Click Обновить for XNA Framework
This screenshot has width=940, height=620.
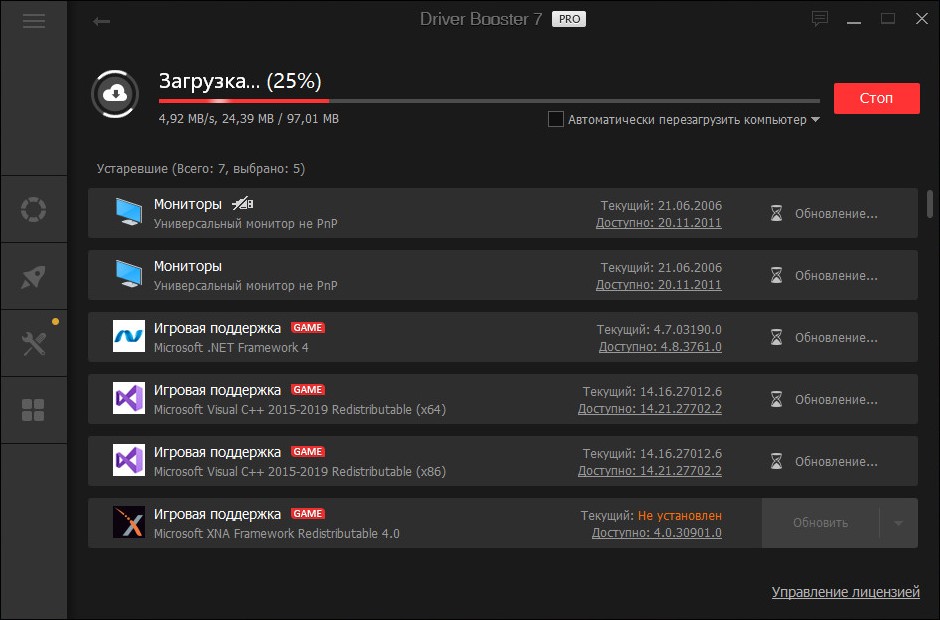point(820,523)
